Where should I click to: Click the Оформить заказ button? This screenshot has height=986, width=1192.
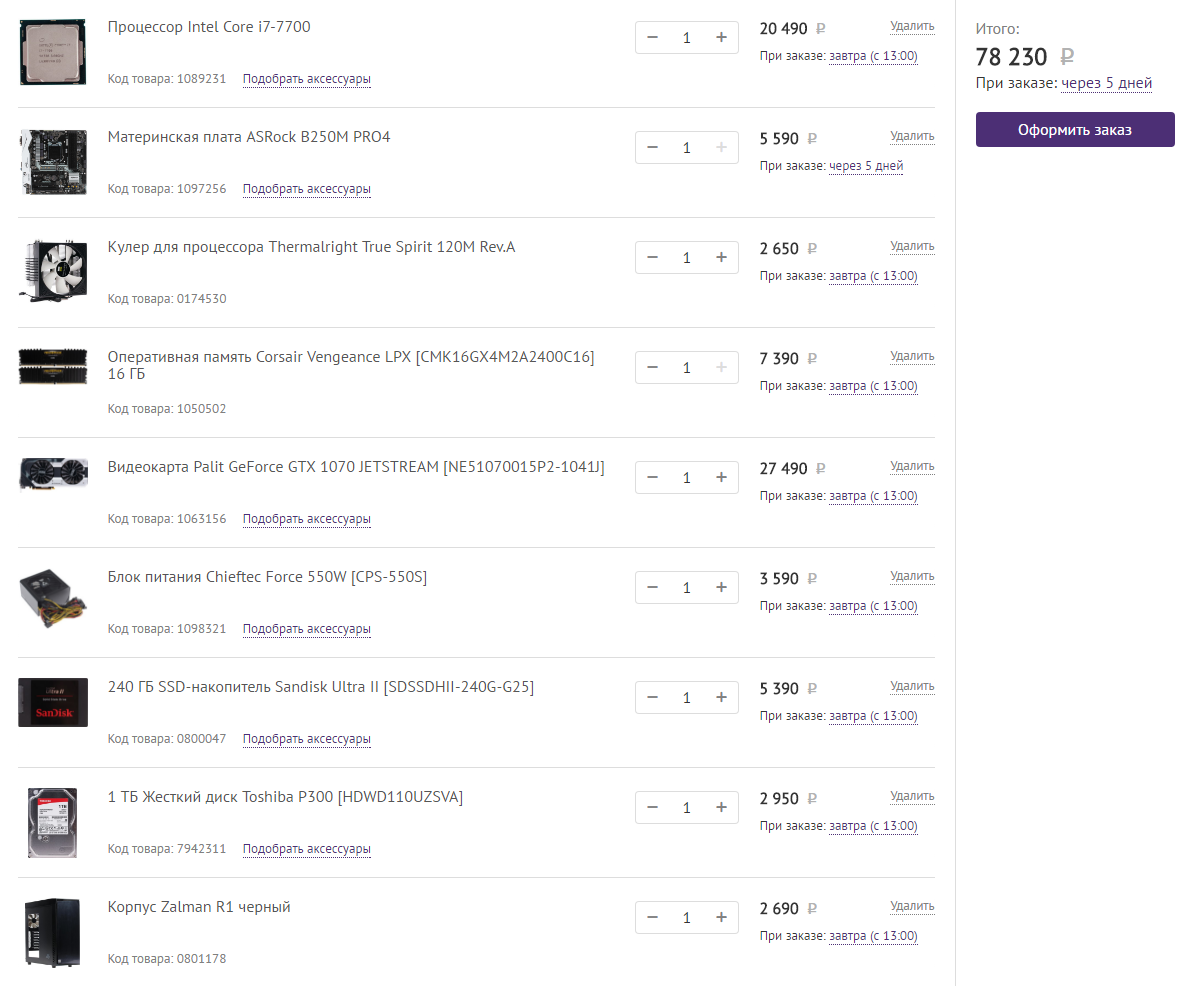click(x=1075, y=130)
